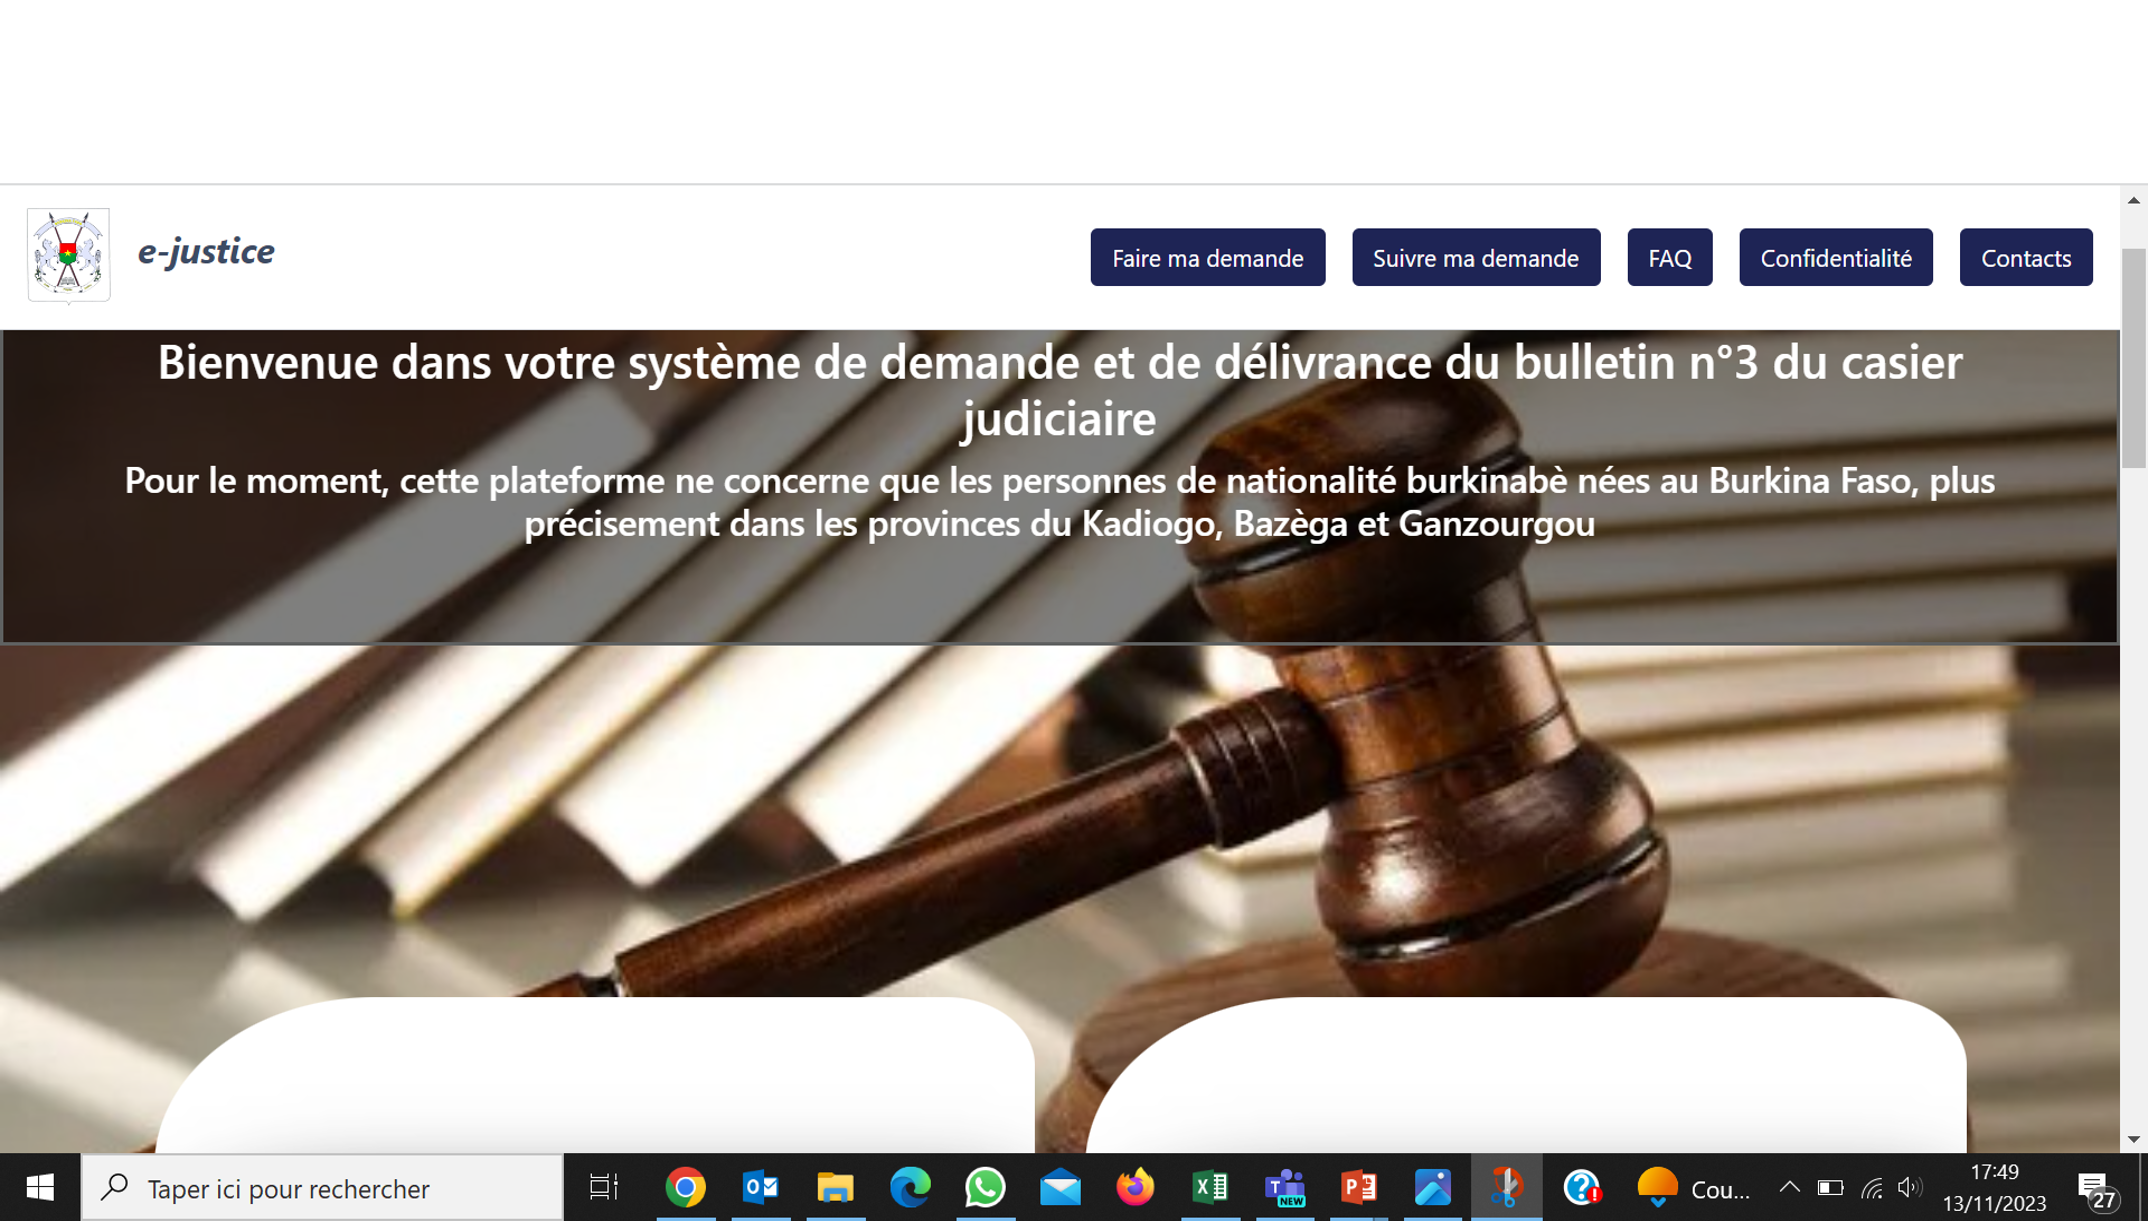Open the FAQ page
This screenshot has width=2148, height=1221.
pyautogui.click(x=1668, y=257)
